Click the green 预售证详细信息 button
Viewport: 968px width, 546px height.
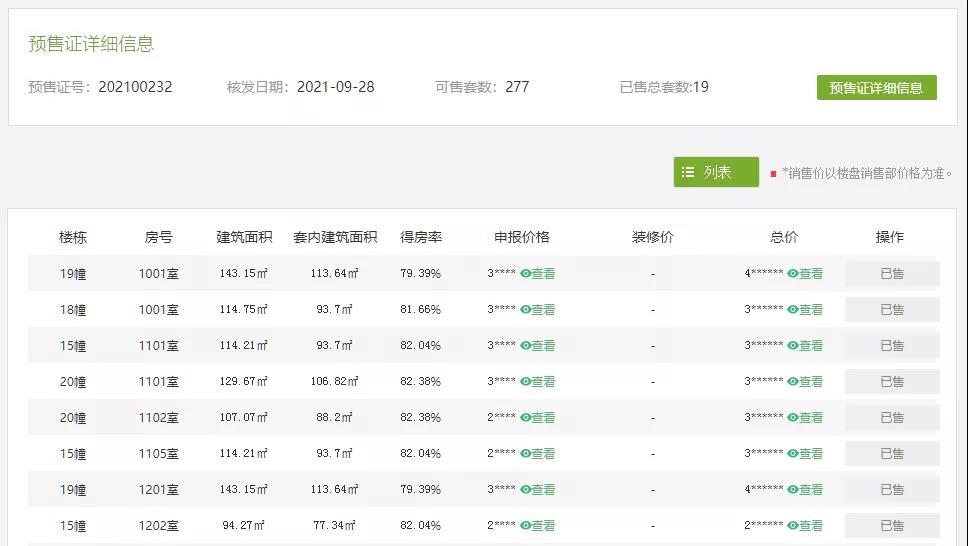pos(876,88)
